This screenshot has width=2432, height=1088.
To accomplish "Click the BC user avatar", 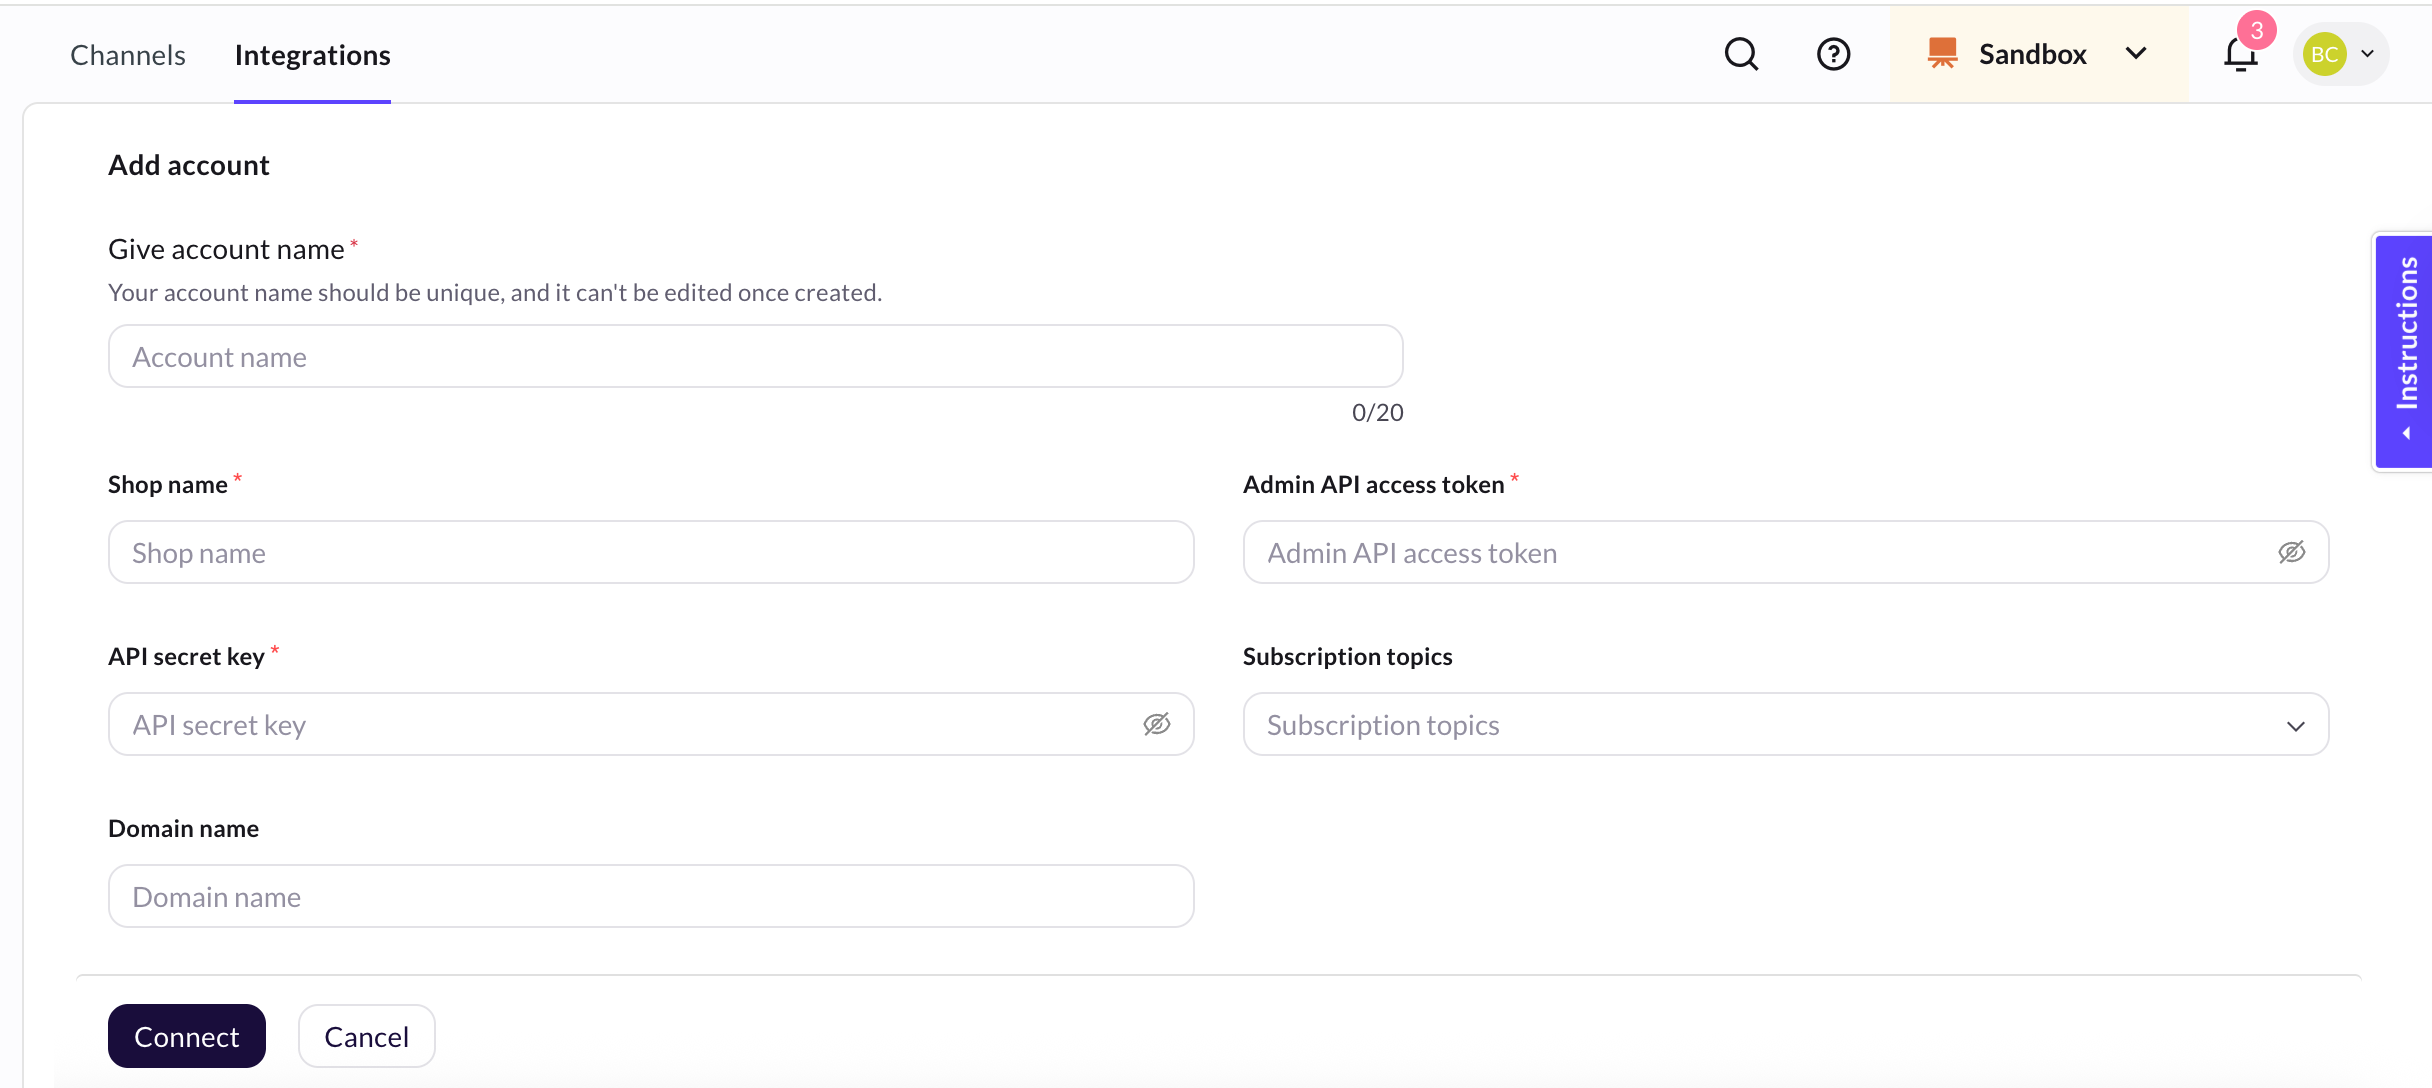I will tap(2324, 54).
